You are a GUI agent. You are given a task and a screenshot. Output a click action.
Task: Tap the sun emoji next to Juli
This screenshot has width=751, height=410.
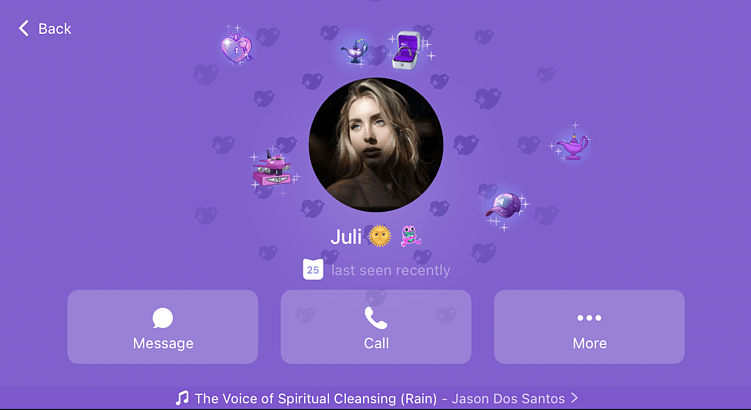[x=380, y=236]
